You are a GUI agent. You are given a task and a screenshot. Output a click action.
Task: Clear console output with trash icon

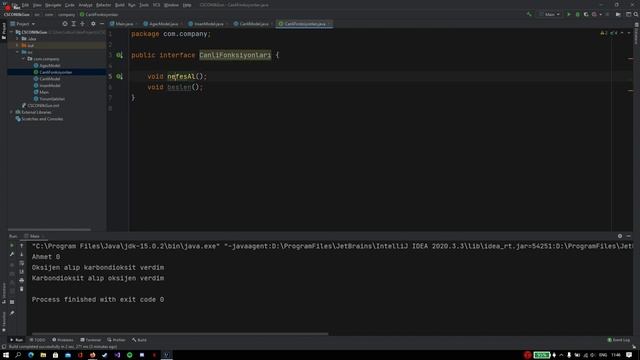coord(22,289)
